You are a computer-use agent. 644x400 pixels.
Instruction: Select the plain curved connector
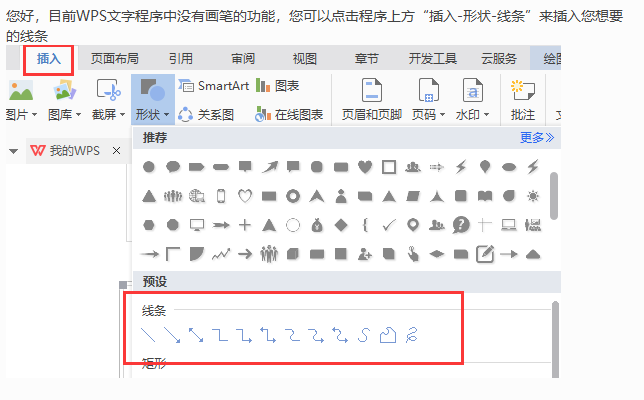click(292, 335)
